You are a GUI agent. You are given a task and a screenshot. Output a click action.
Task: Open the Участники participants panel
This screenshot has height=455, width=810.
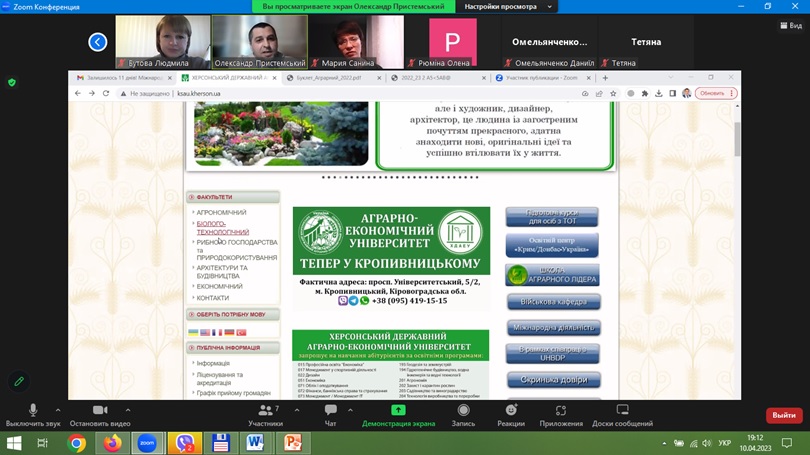(266, 415)
